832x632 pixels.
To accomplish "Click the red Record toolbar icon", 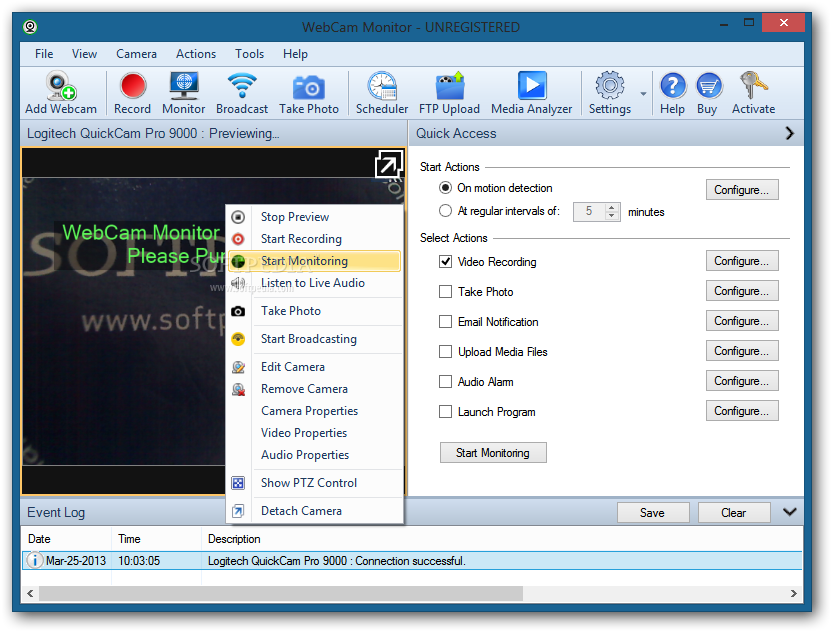I will [x=133, y=86].
